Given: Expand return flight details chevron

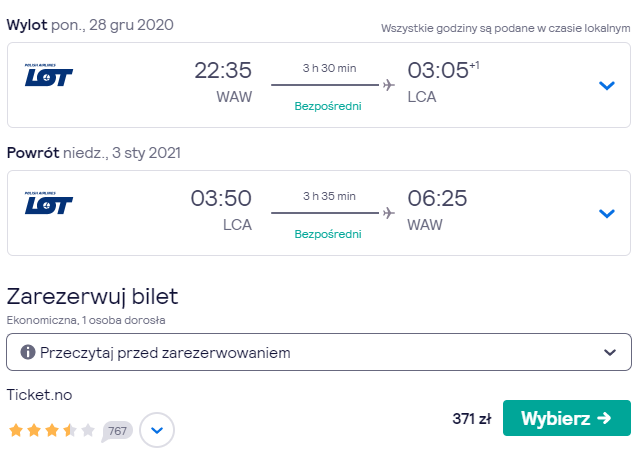Looking at the screenshot, I should click(607, 213).
